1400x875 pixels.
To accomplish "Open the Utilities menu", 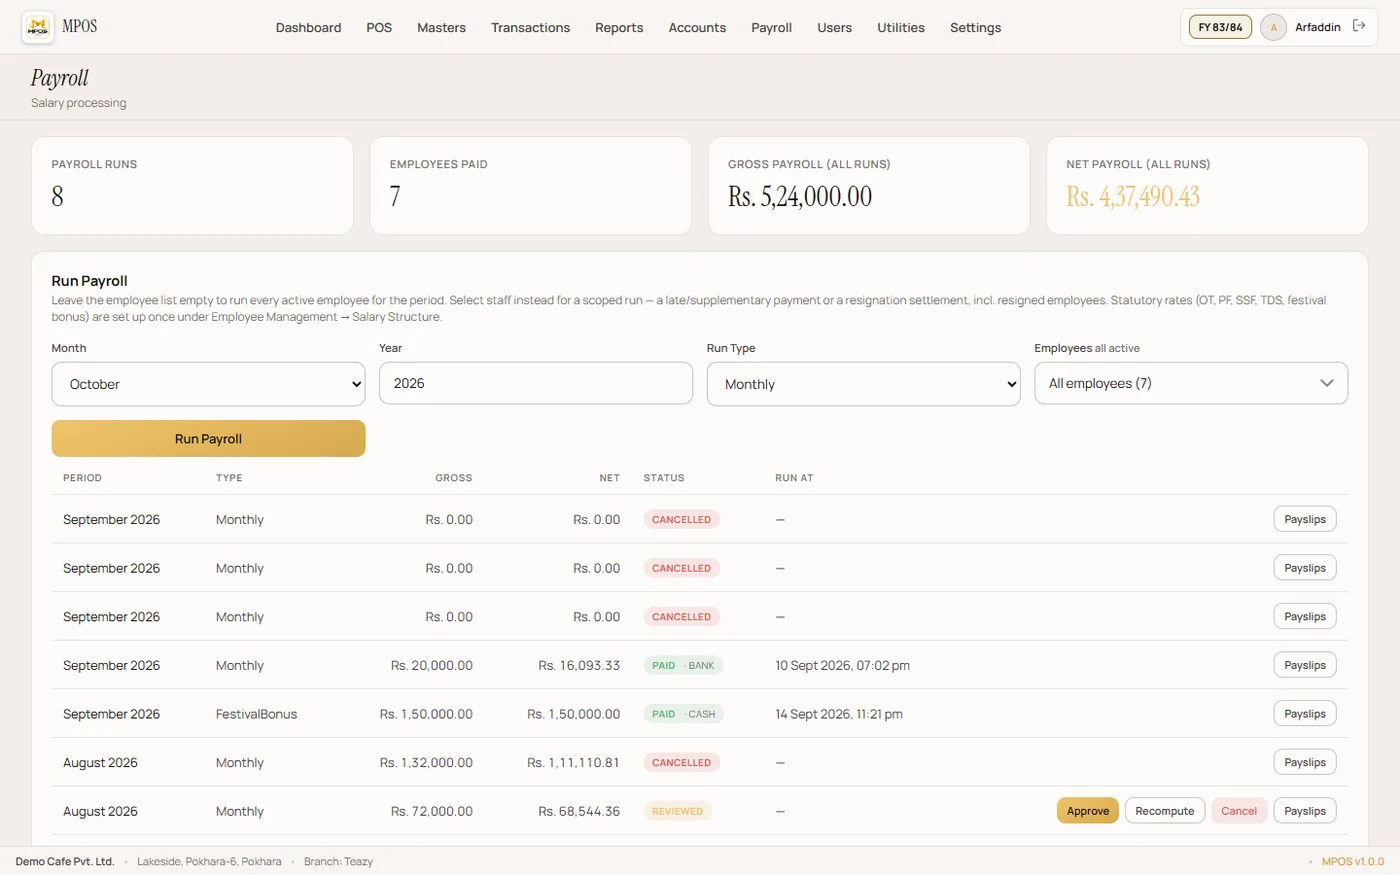I will (900, 28).
